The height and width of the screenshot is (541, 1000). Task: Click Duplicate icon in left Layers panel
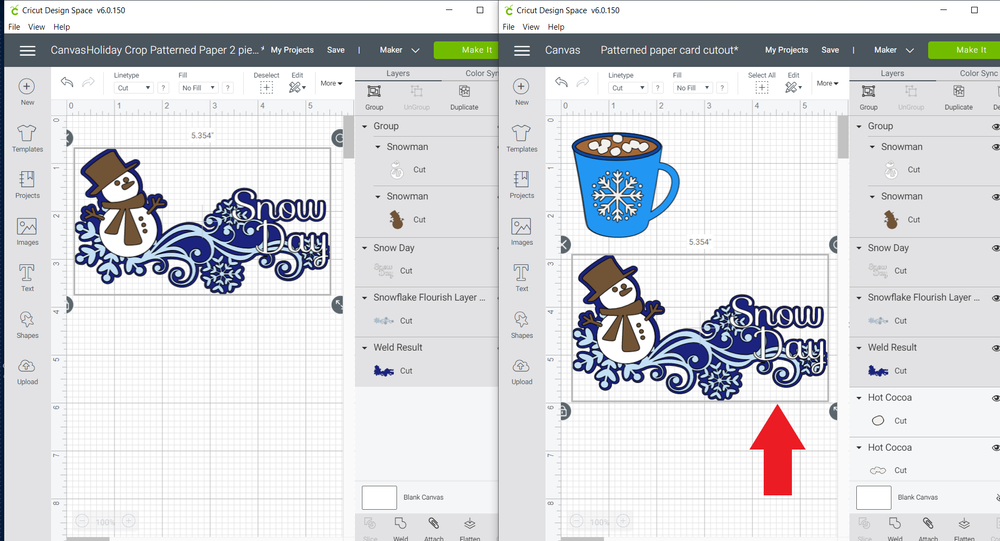pos(464,91)
